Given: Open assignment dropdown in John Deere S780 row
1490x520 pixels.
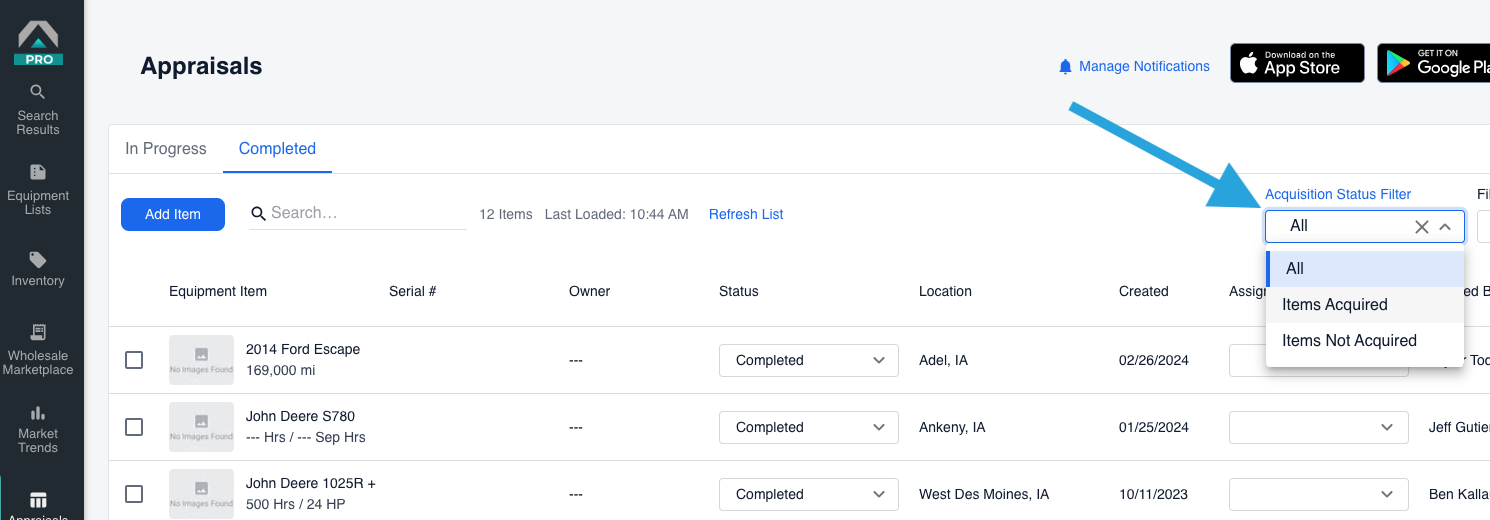Looking at the screenshot, I should (x=1319, y=427).
